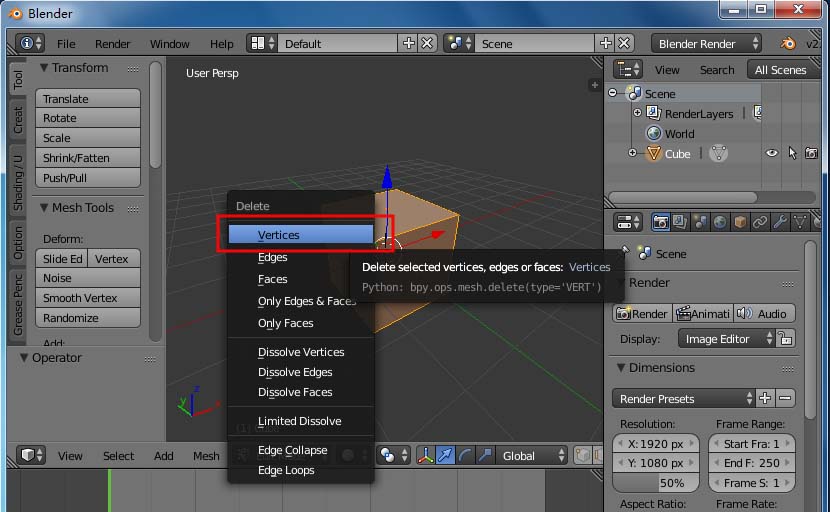Image resolution: width=830 pixels, height=512 pixels.
Task: Toggle Cube visibility eye in outliner
Action: [x=772, y=154]
